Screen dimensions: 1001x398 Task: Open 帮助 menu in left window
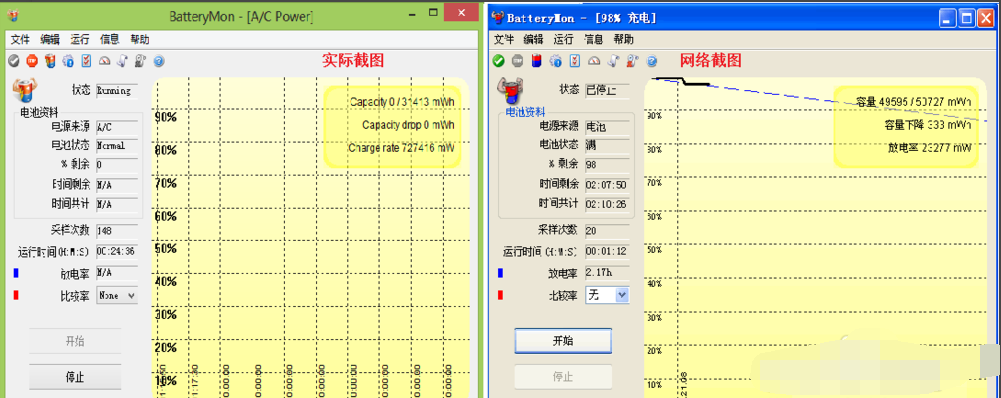point(140,40)
